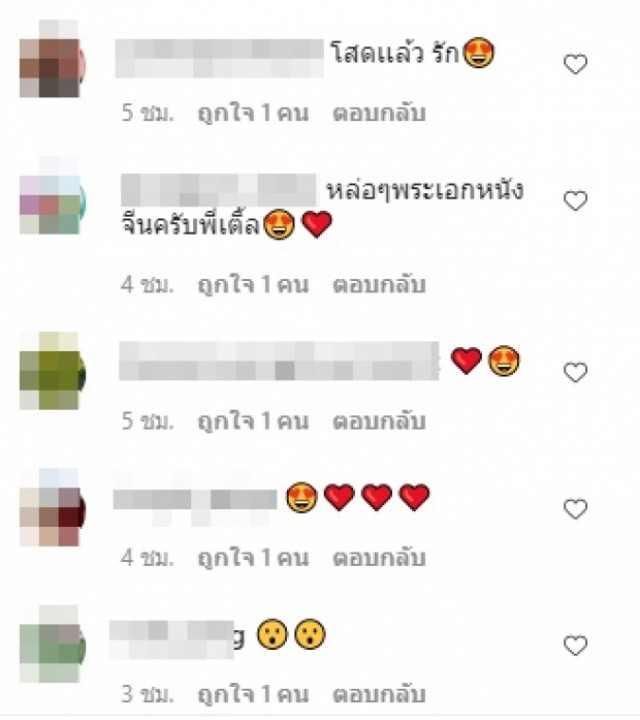Like the surprised-face emoji comment
The width and height of the screenshot is (640, 720).
coord(575,646)
